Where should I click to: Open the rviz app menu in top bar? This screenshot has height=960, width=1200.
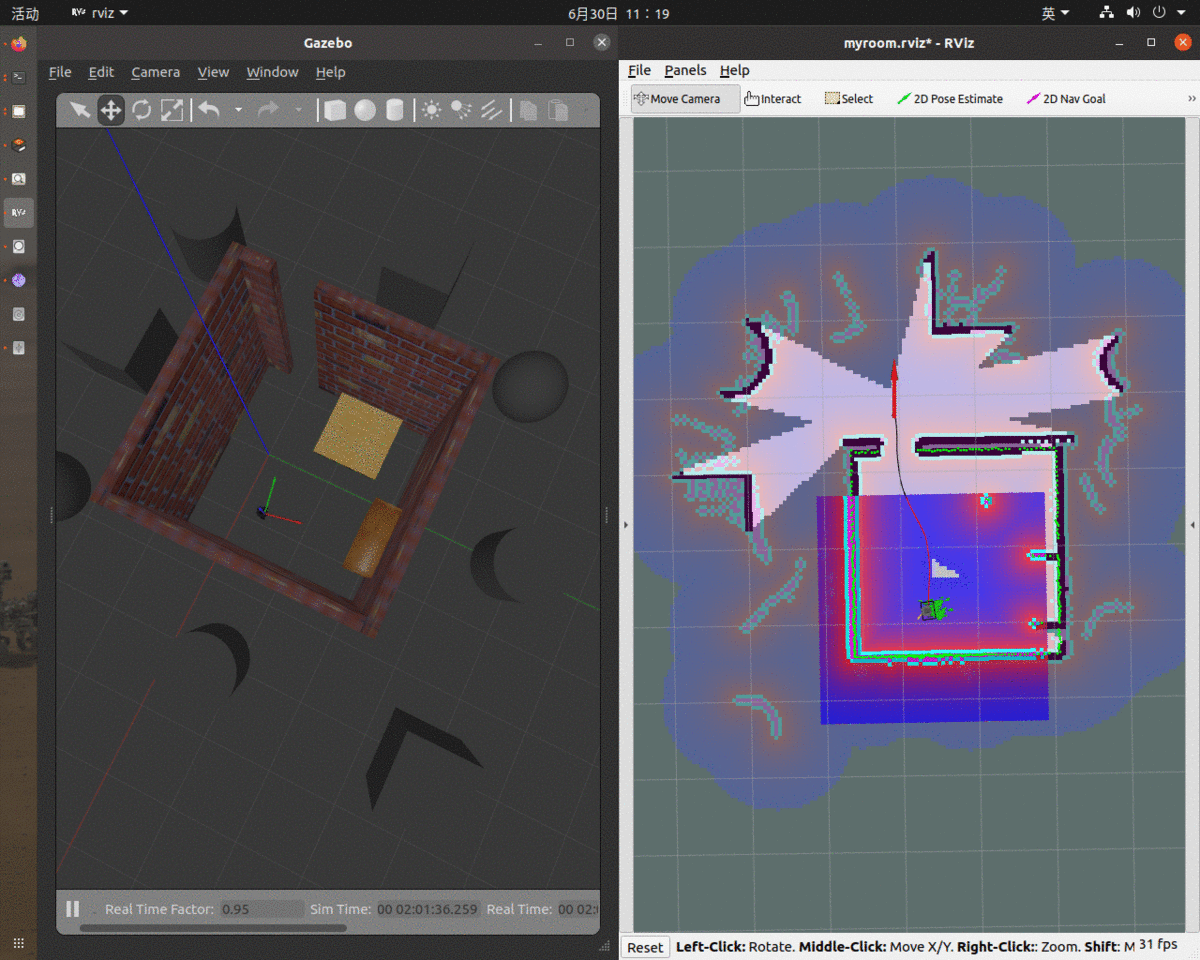(x=100, y=13)
